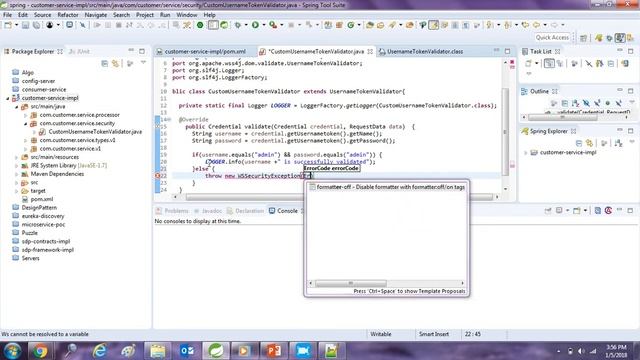Click the Save All toolbar icon
Viewport: 640px width, 360px height.
pyautogui.click(x=36, y=25)
